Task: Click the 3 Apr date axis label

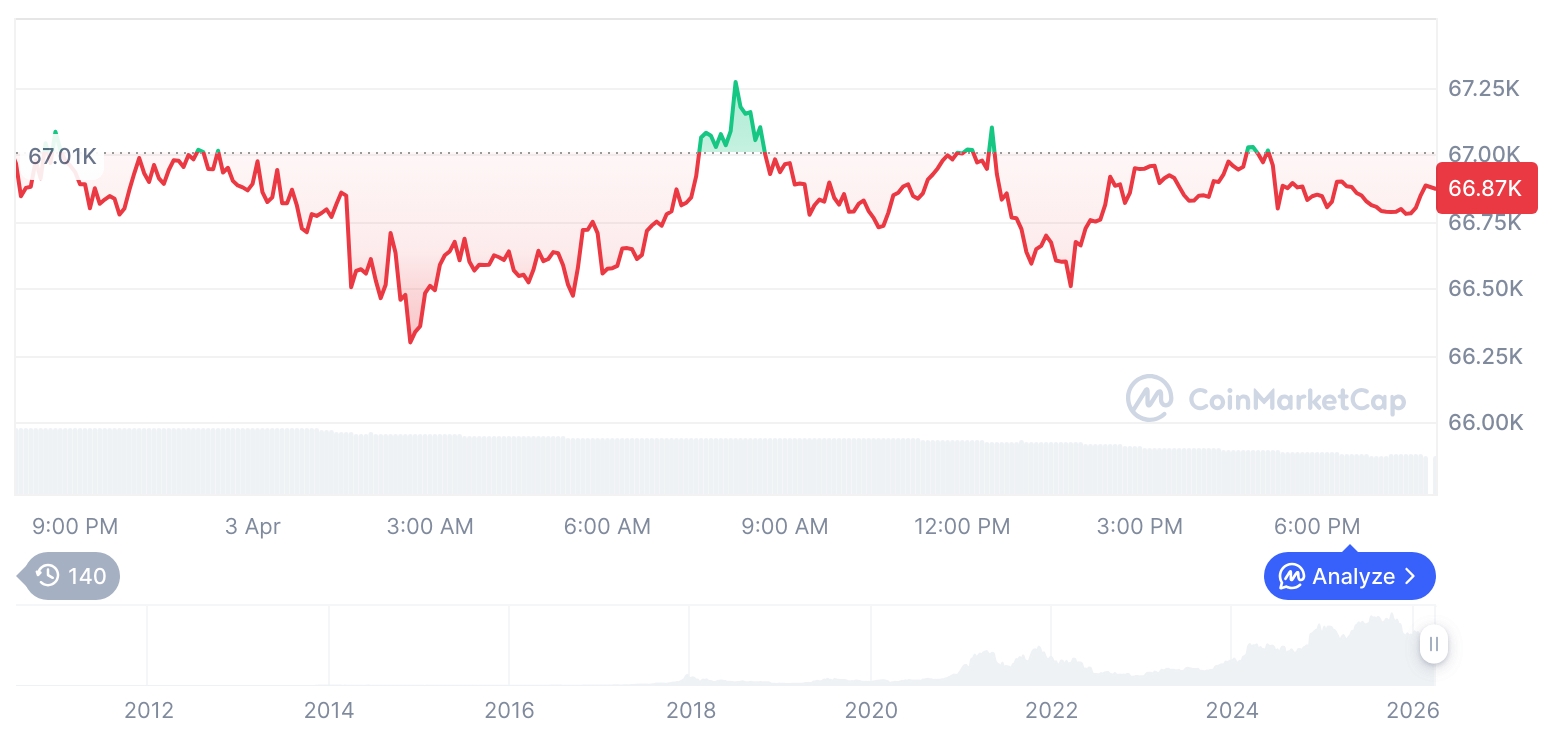Action: pyautogui.click(x=253, y=526)
